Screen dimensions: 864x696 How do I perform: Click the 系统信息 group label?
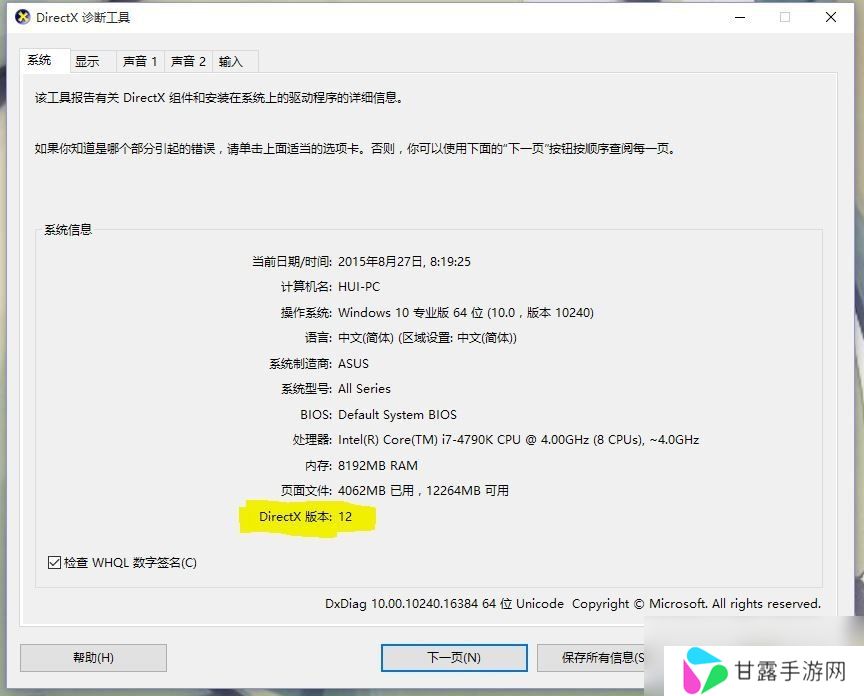click(x=68, y=229)
